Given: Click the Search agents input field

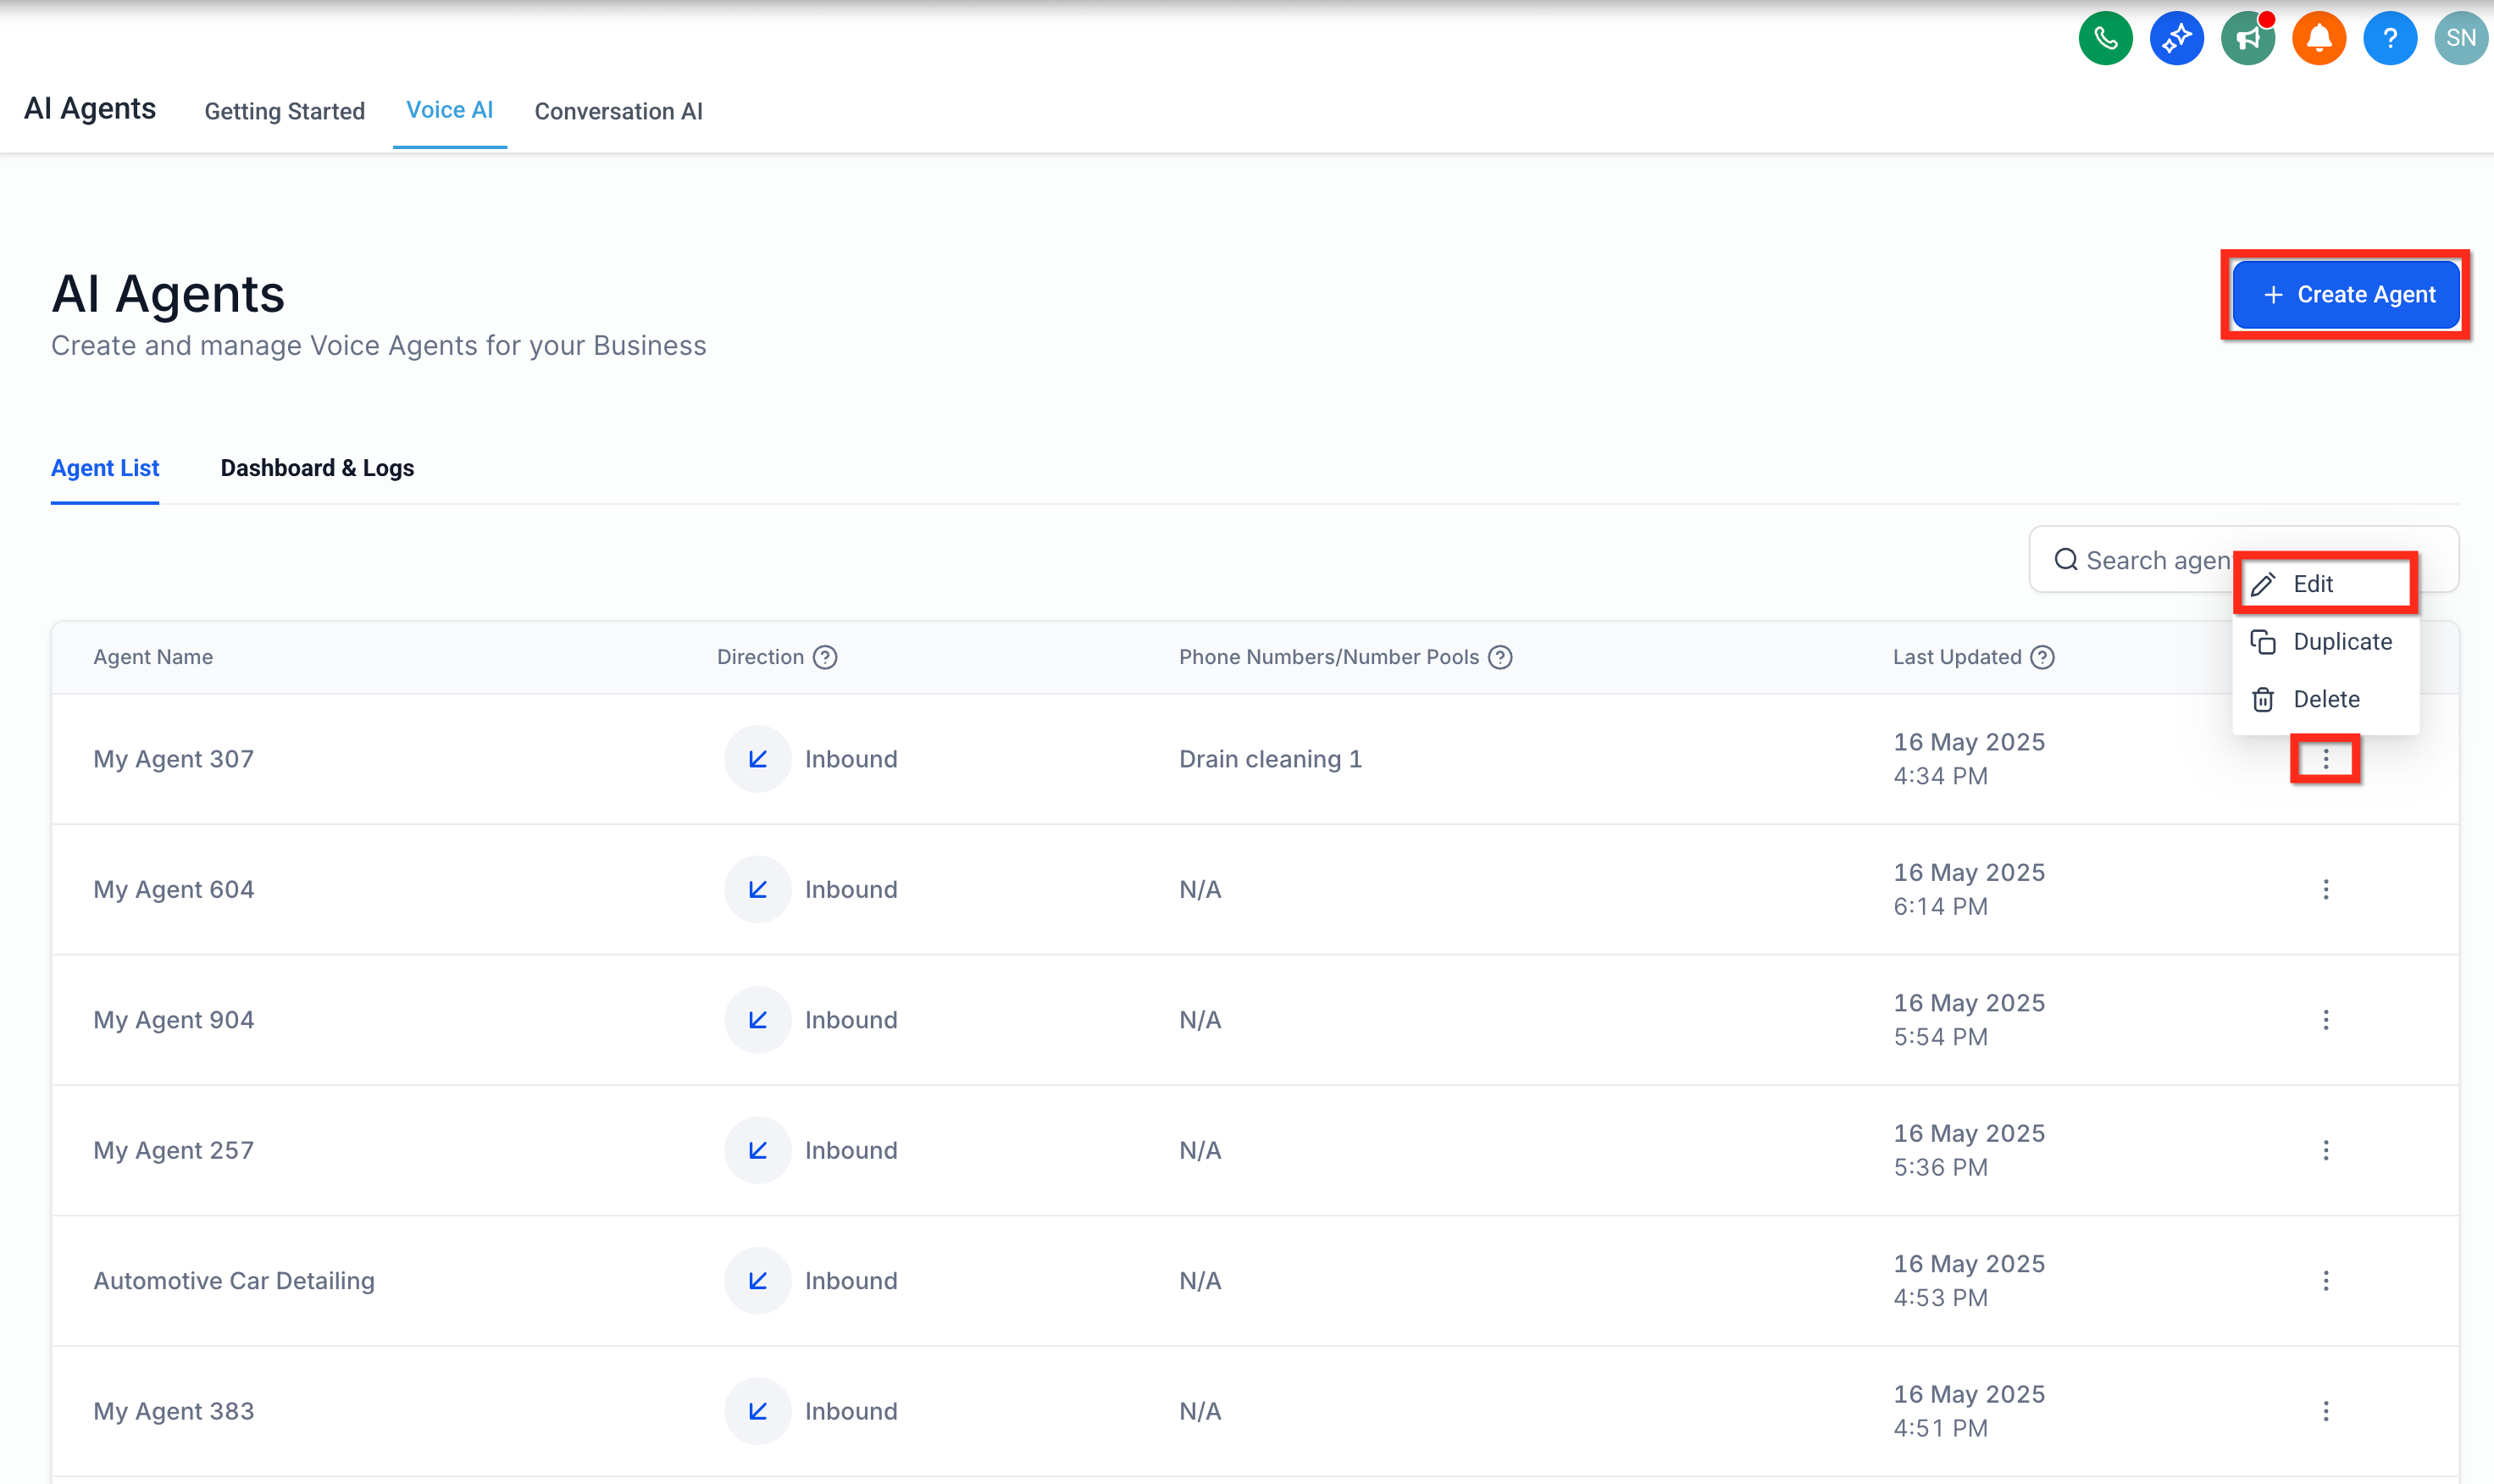Looking at the screenshot, I should (2140, 560).
